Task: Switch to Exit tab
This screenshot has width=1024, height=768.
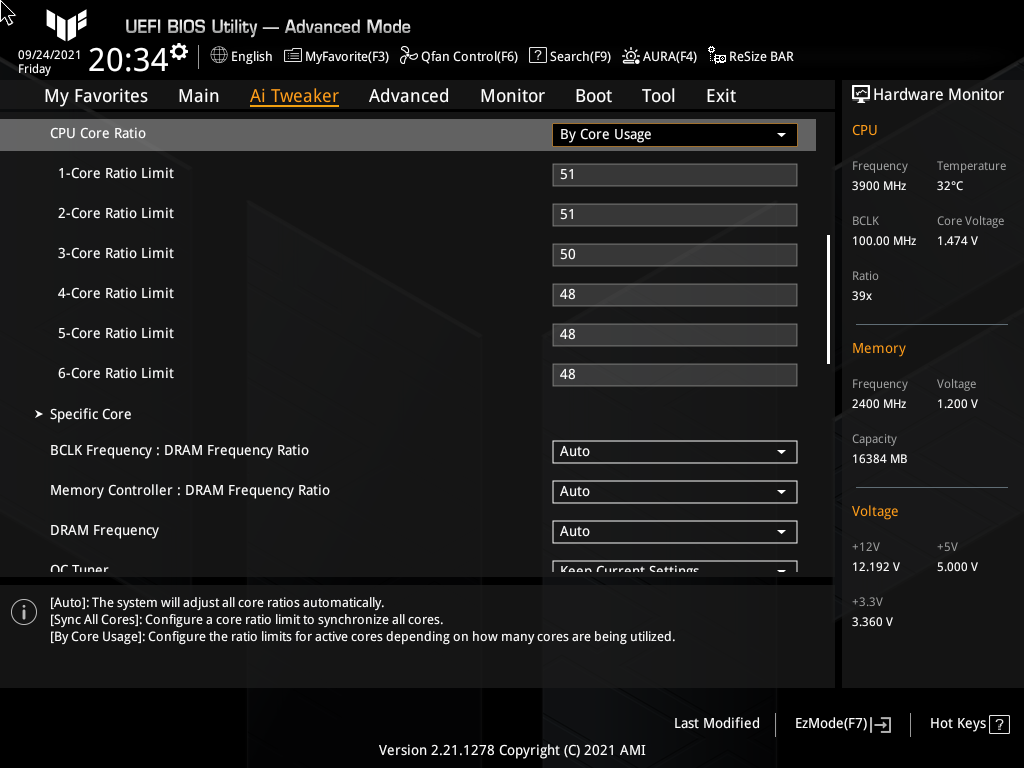Action: tap(721, 96)
